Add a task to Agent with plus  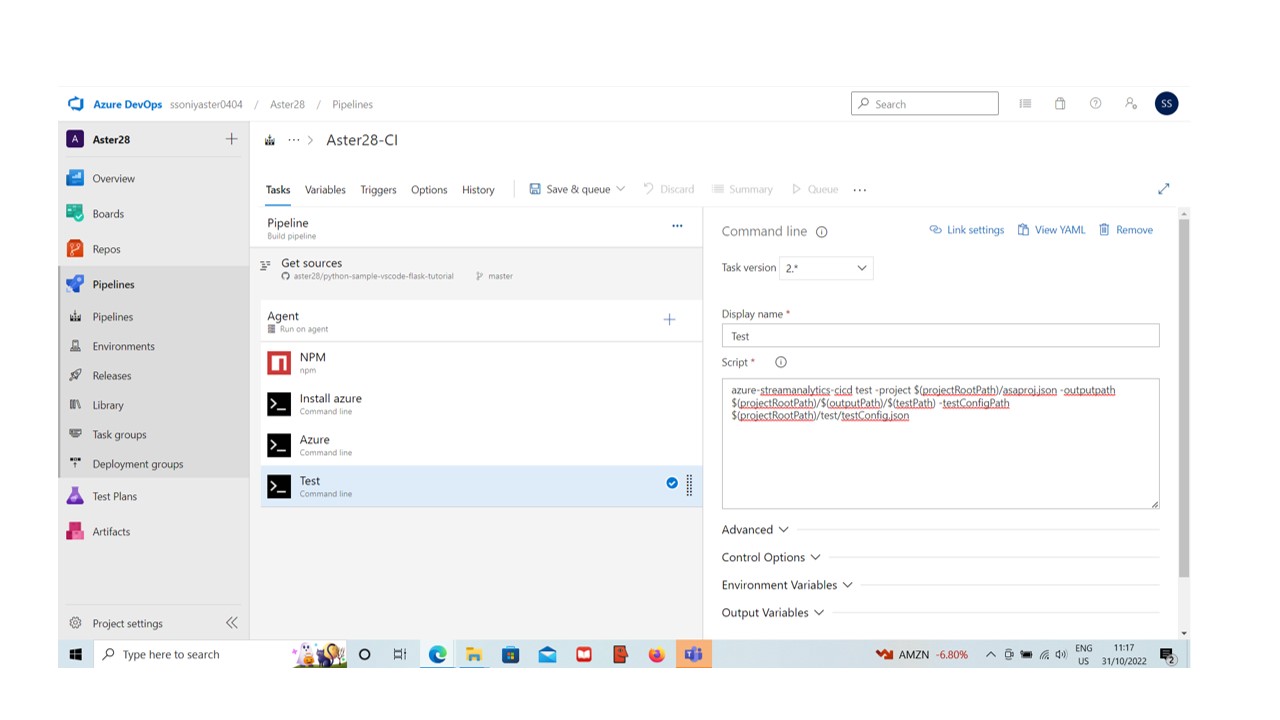point(669,320)
